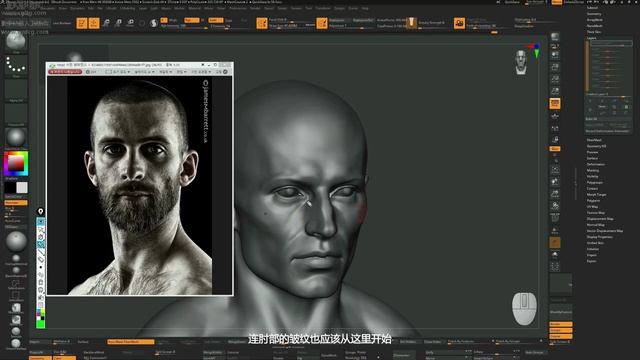Activate the Draw mode button

click(x=94, y=23)
